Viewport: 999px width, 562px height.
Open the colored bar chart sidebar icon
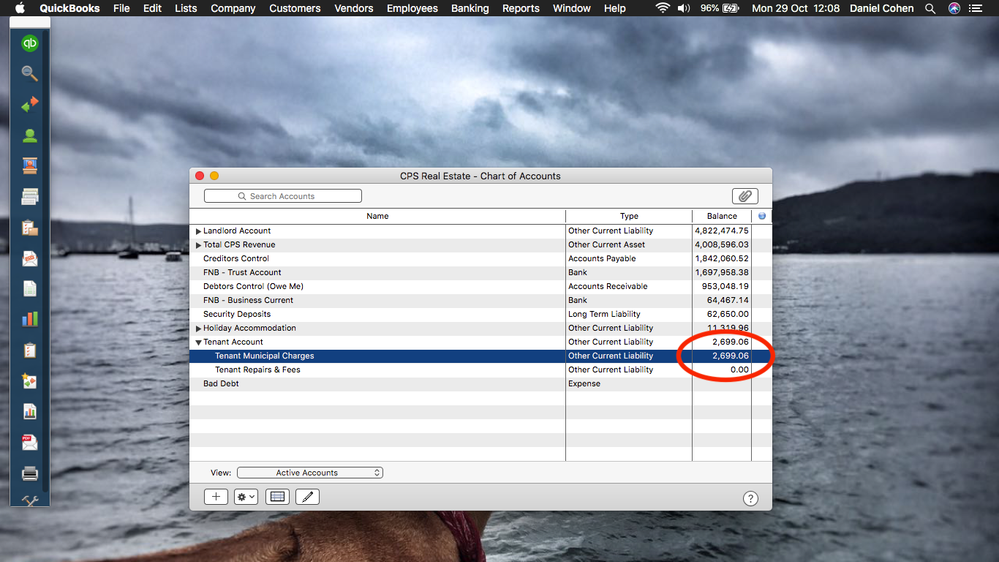(29, 319)
